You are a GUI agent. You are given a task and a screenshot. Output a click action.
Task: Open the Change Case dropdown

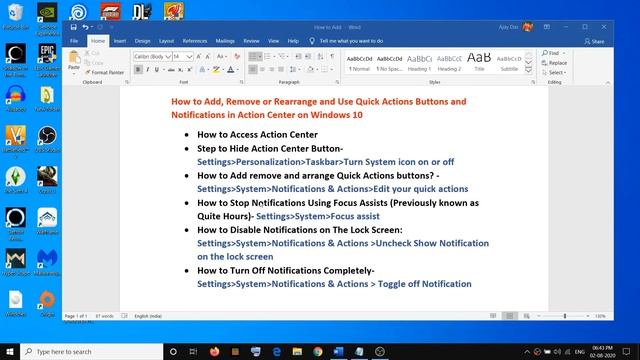[222, 56]
